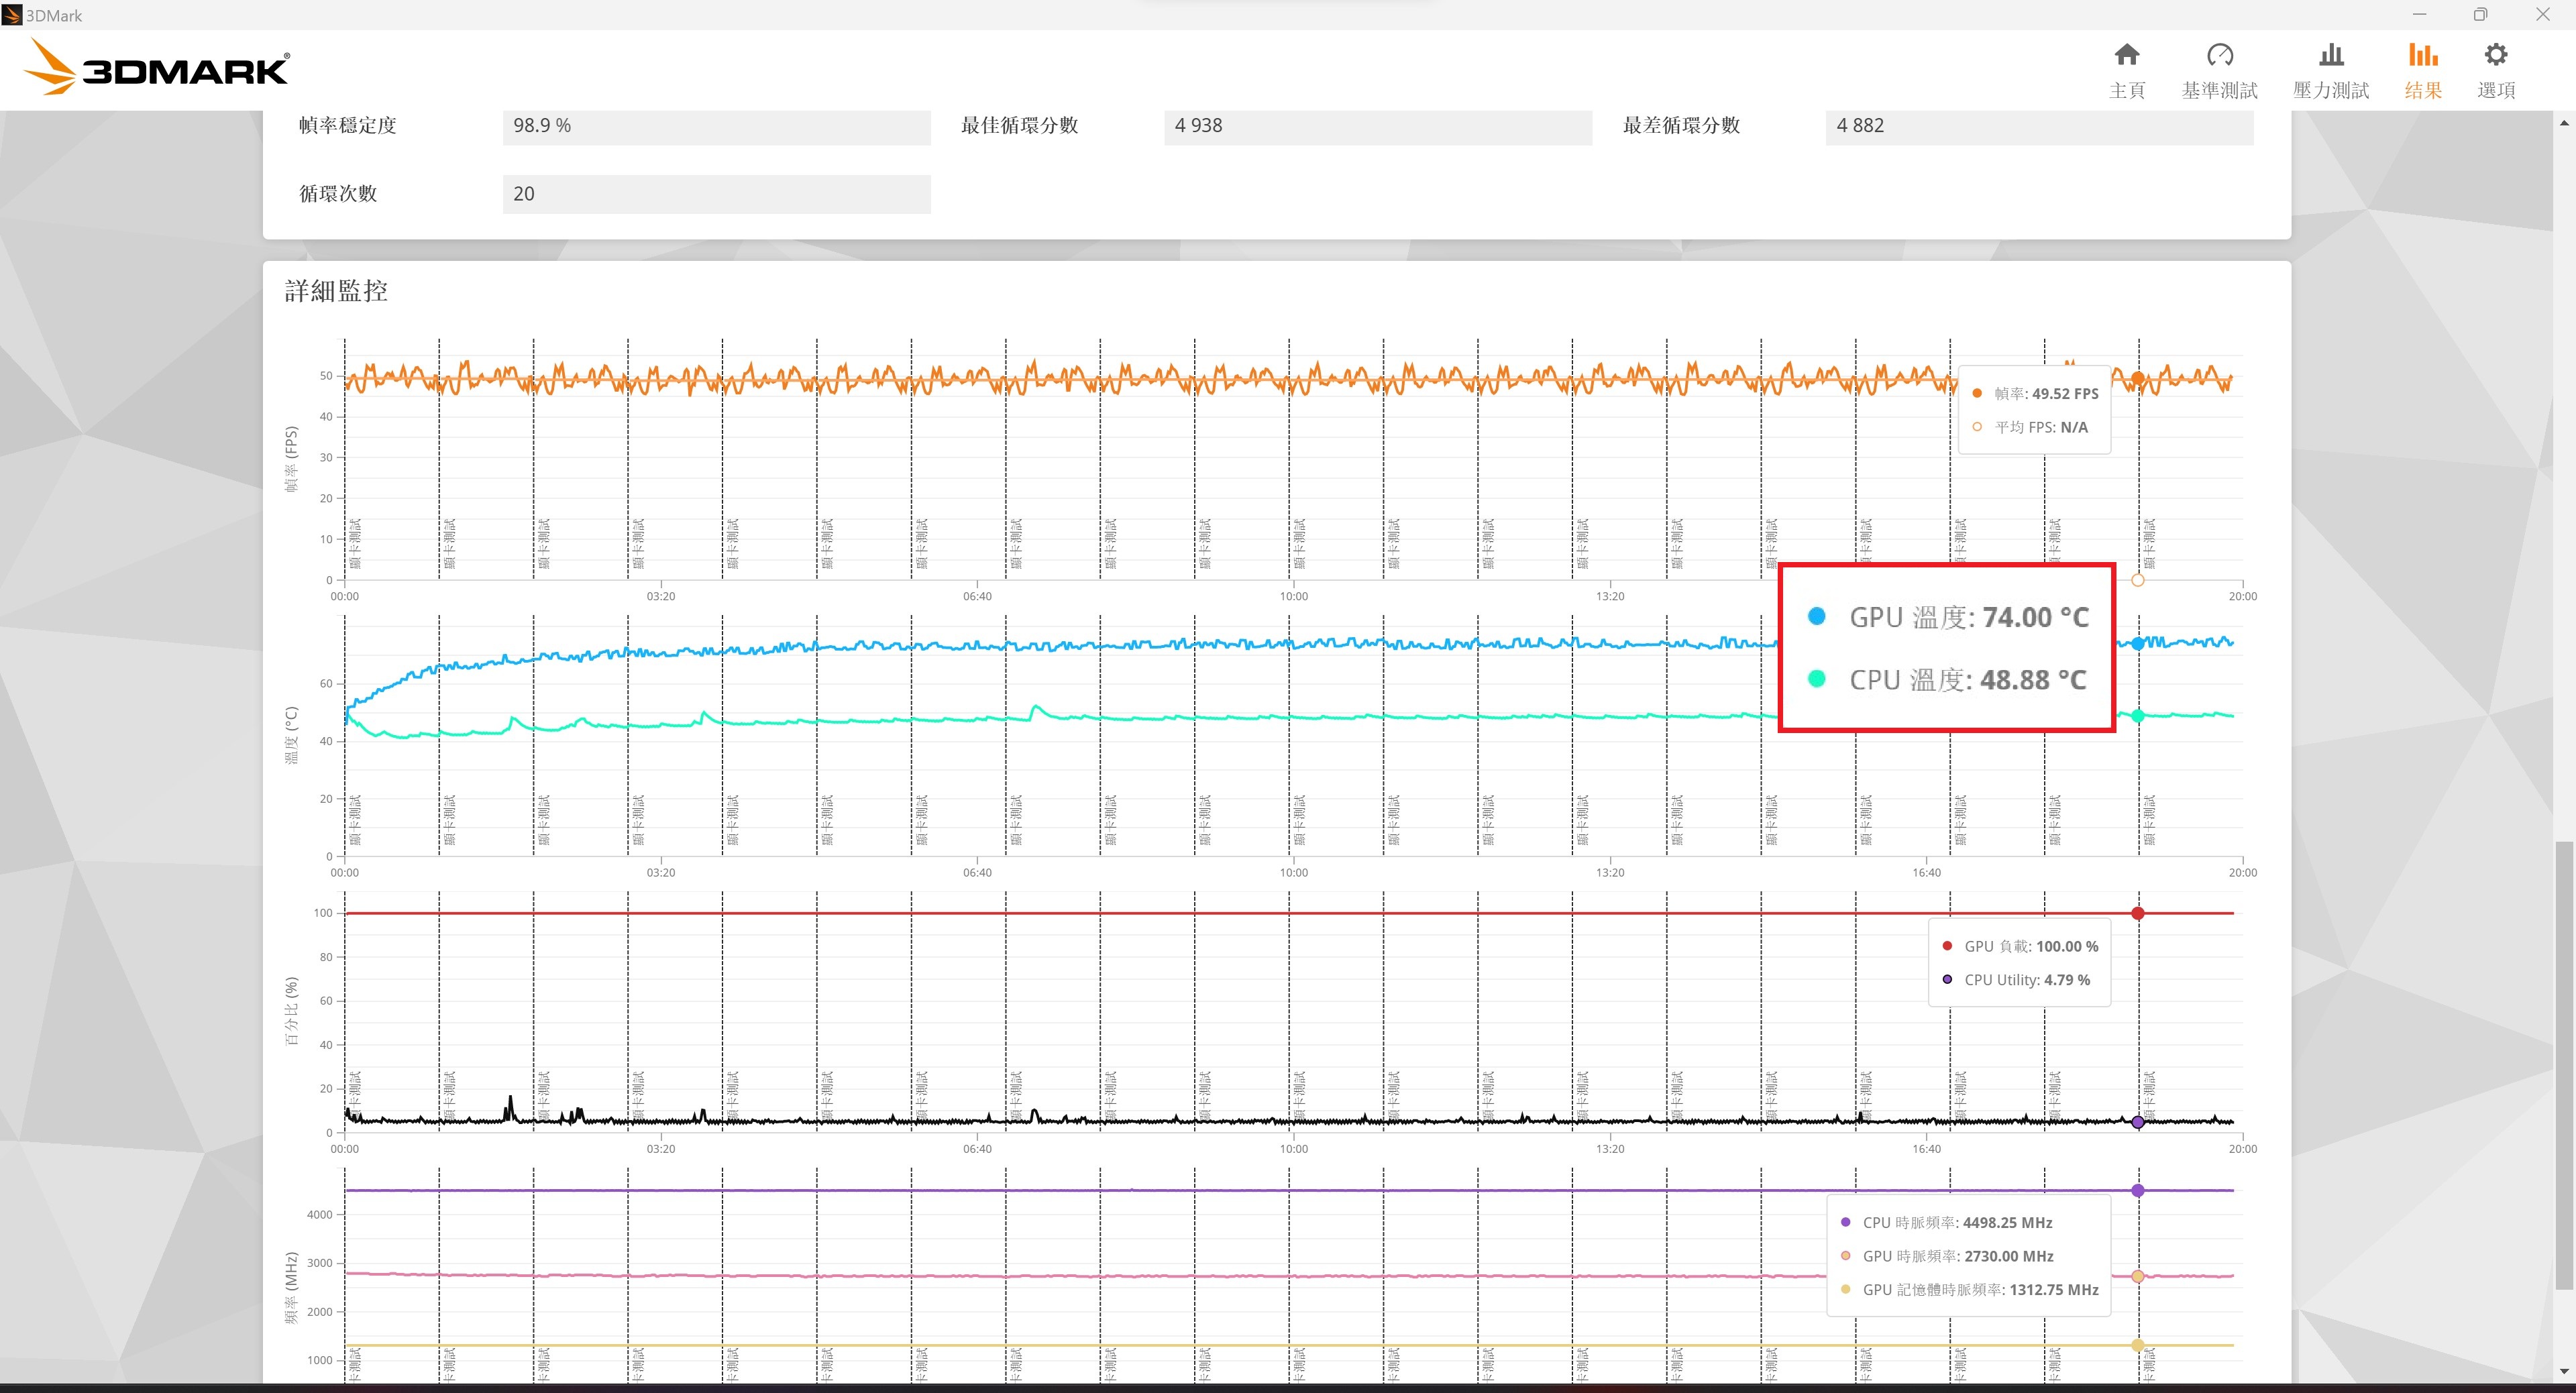Click the 最佳循環分數 value 4 938
This screenshot has width=2576, height=1393.
pyautogui.click(x=1377, y=126)
